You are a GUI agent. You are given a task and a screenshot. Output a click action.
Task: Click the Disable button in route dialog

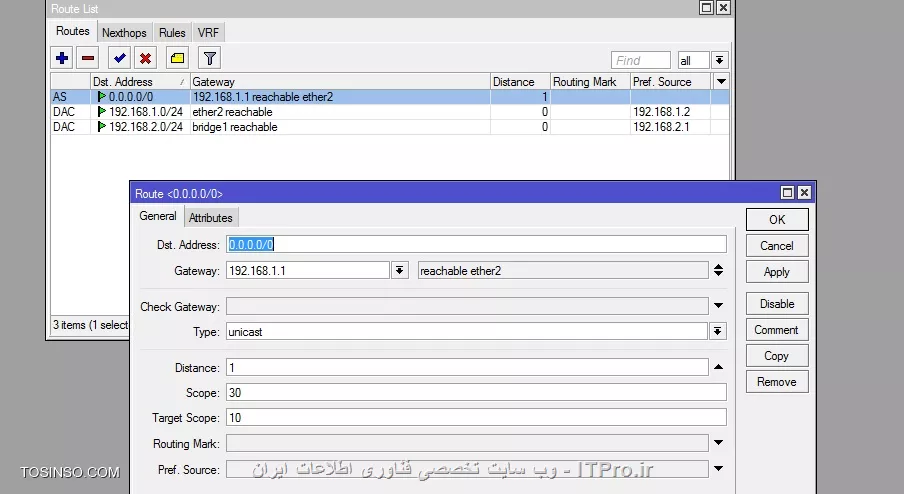777,304
